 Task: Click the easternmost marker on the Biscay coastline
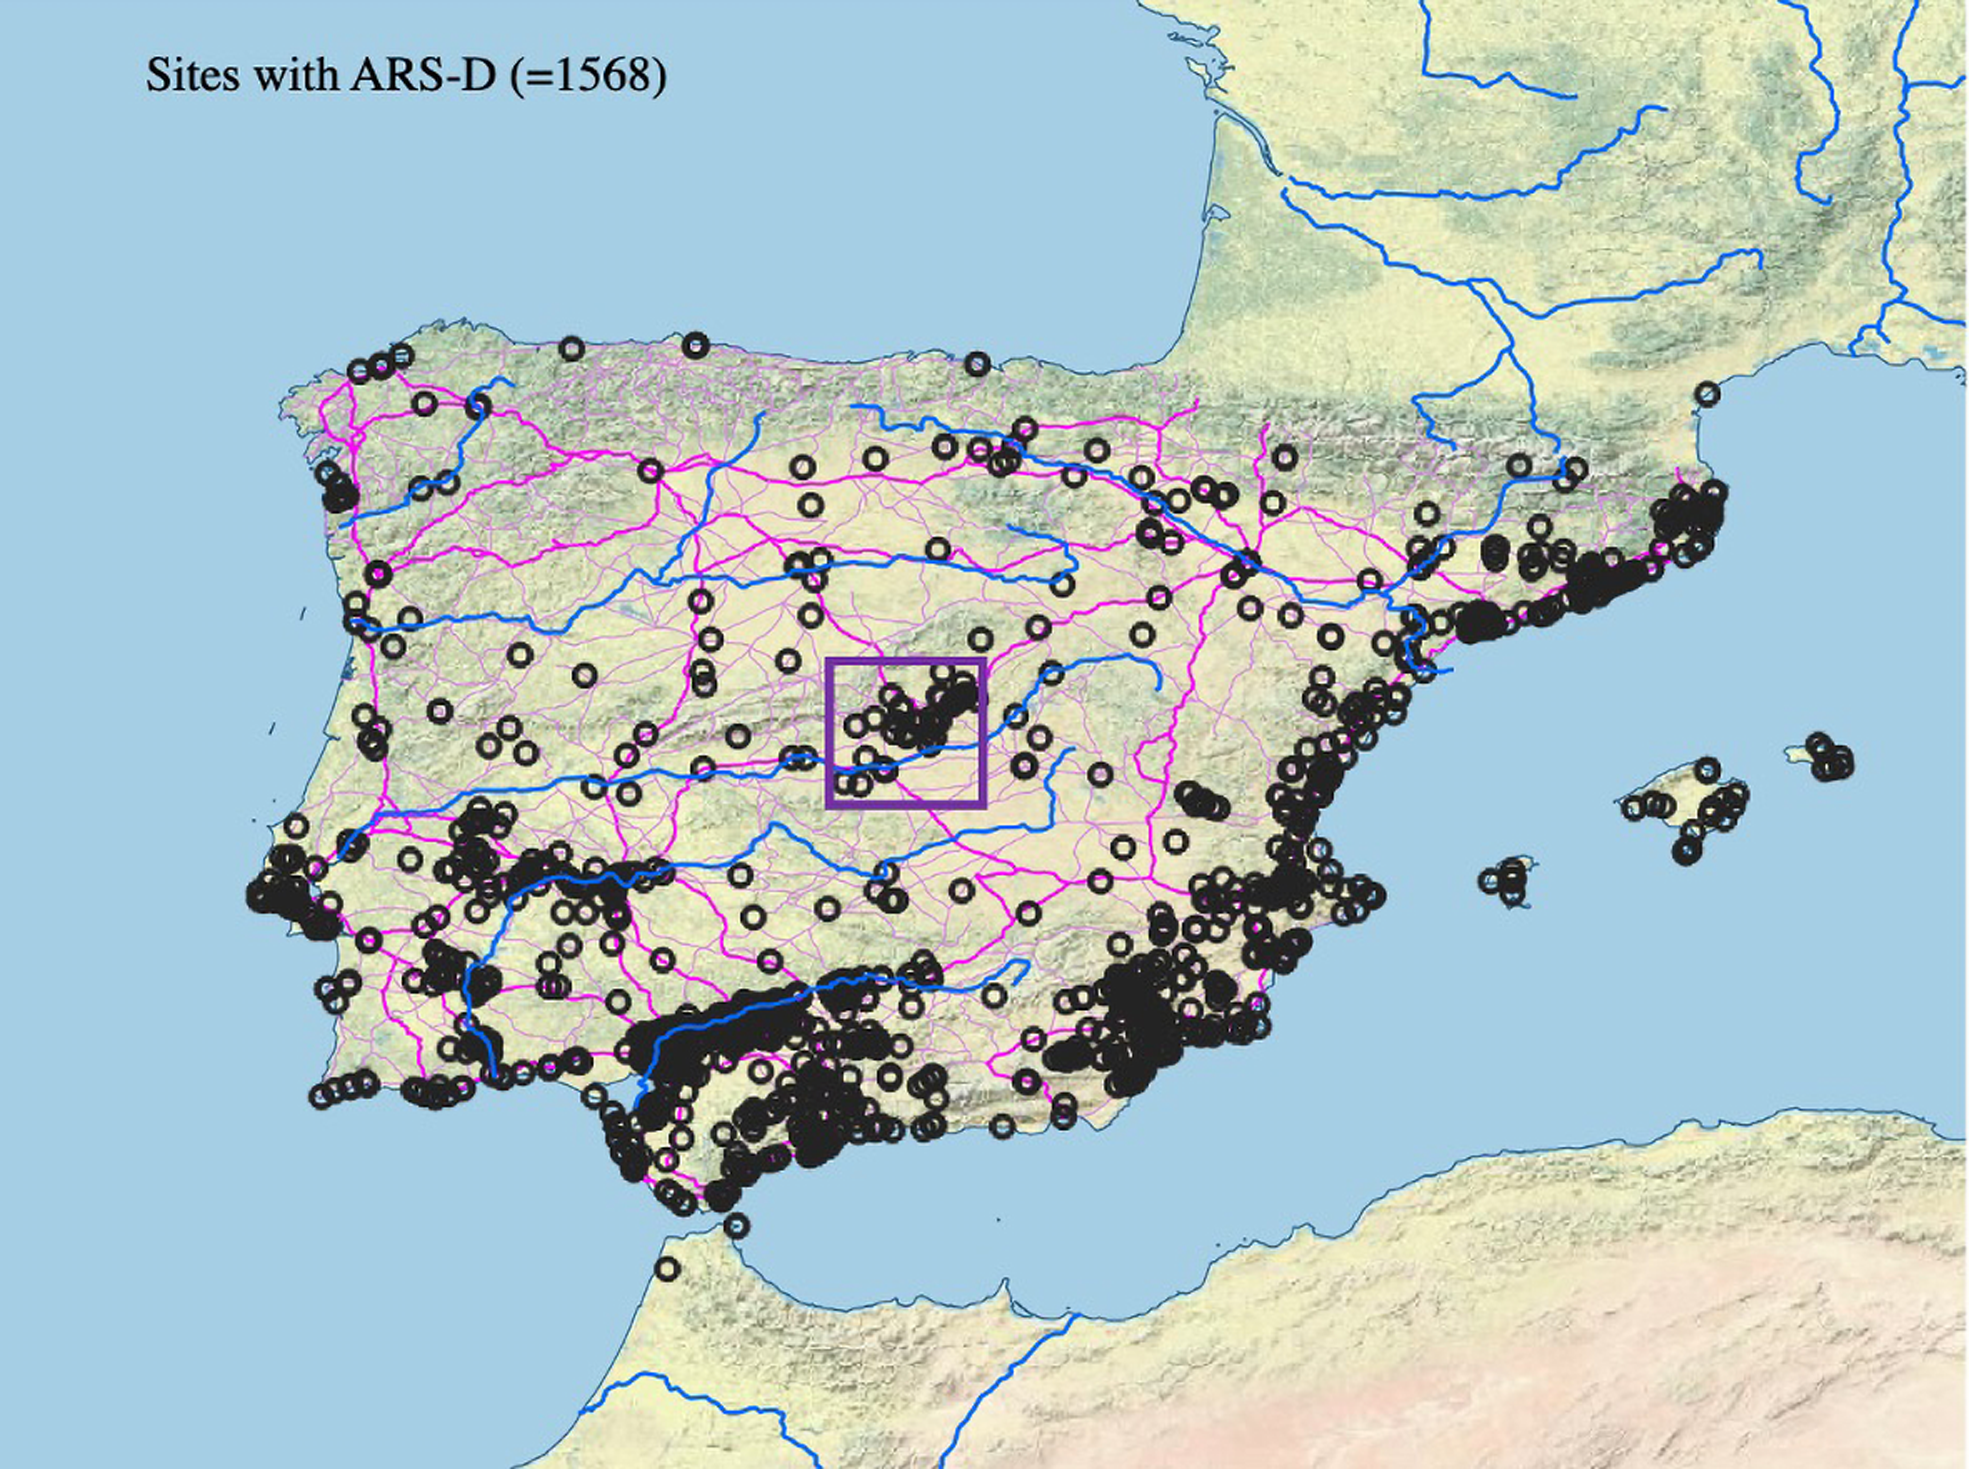[x=977, y=364]
